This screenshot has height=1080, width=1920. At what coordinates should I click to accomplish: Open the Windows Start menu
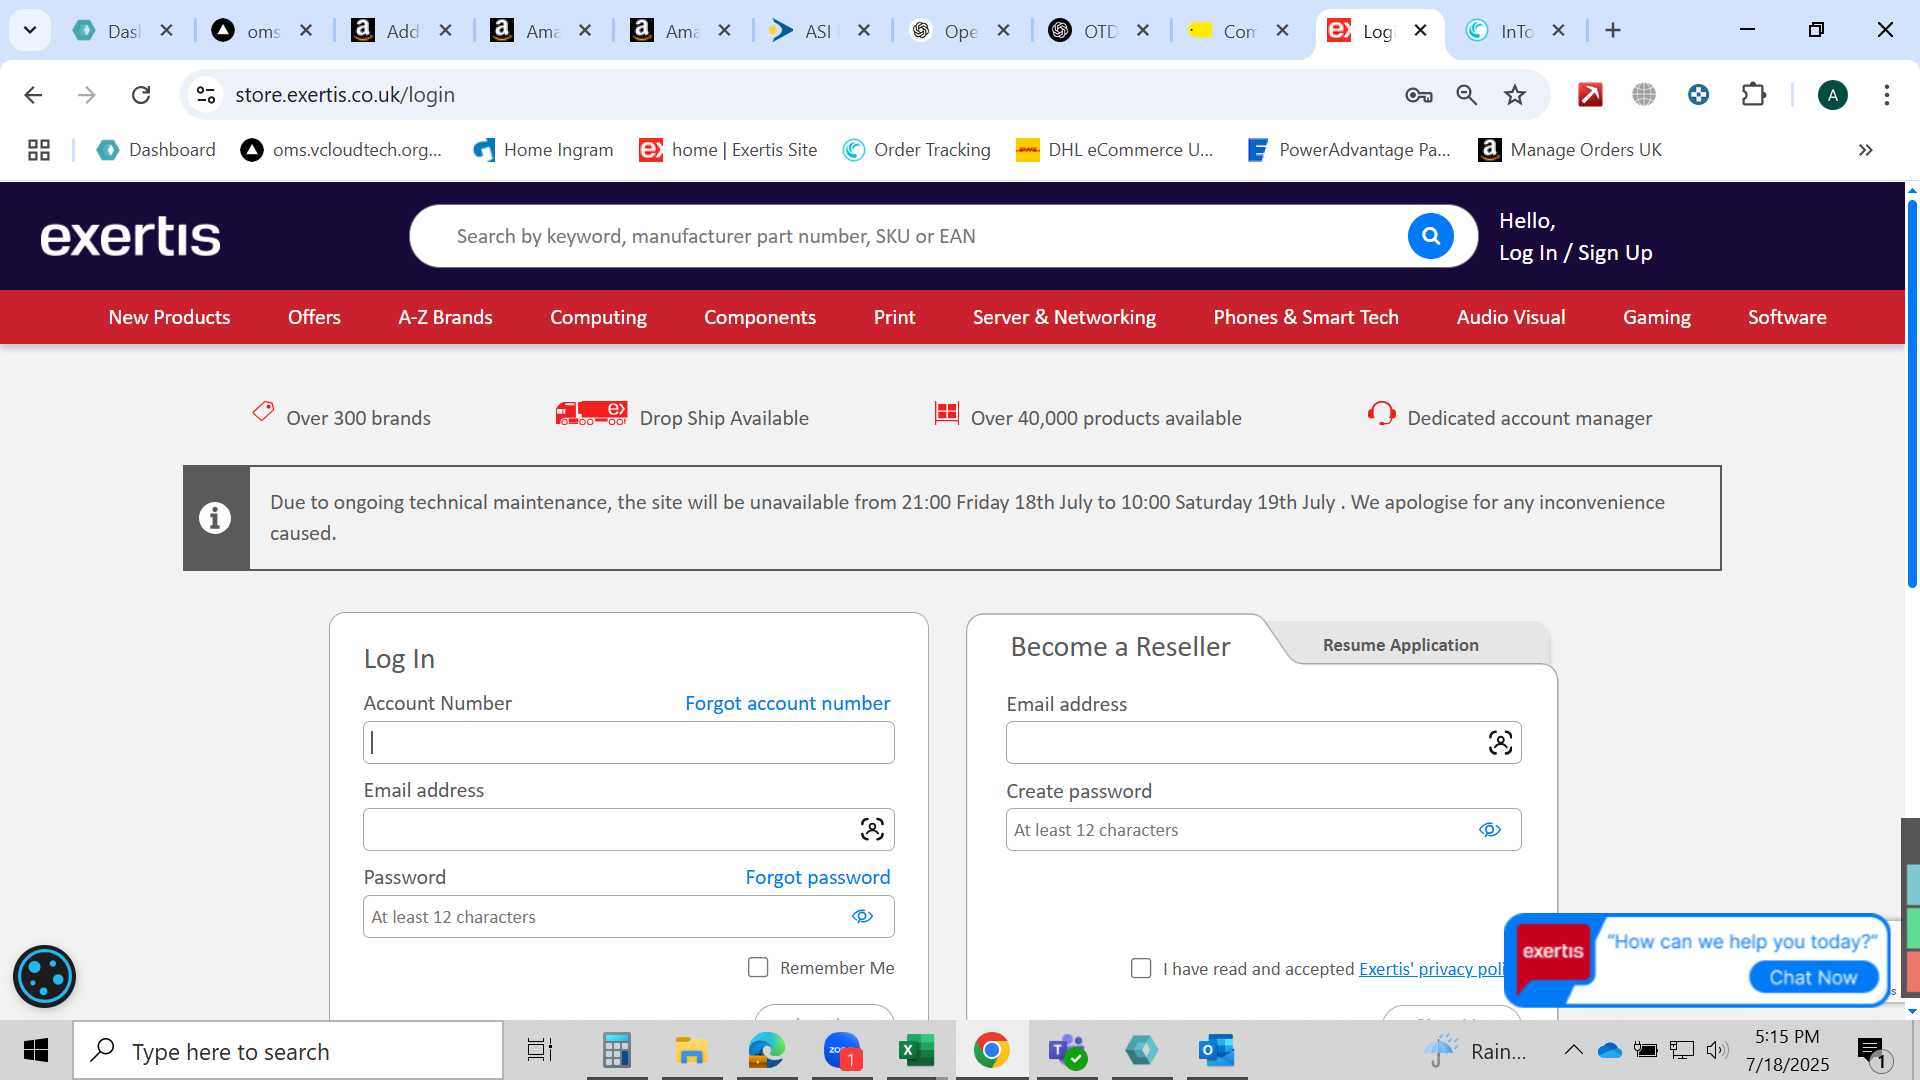(36, 1050)
